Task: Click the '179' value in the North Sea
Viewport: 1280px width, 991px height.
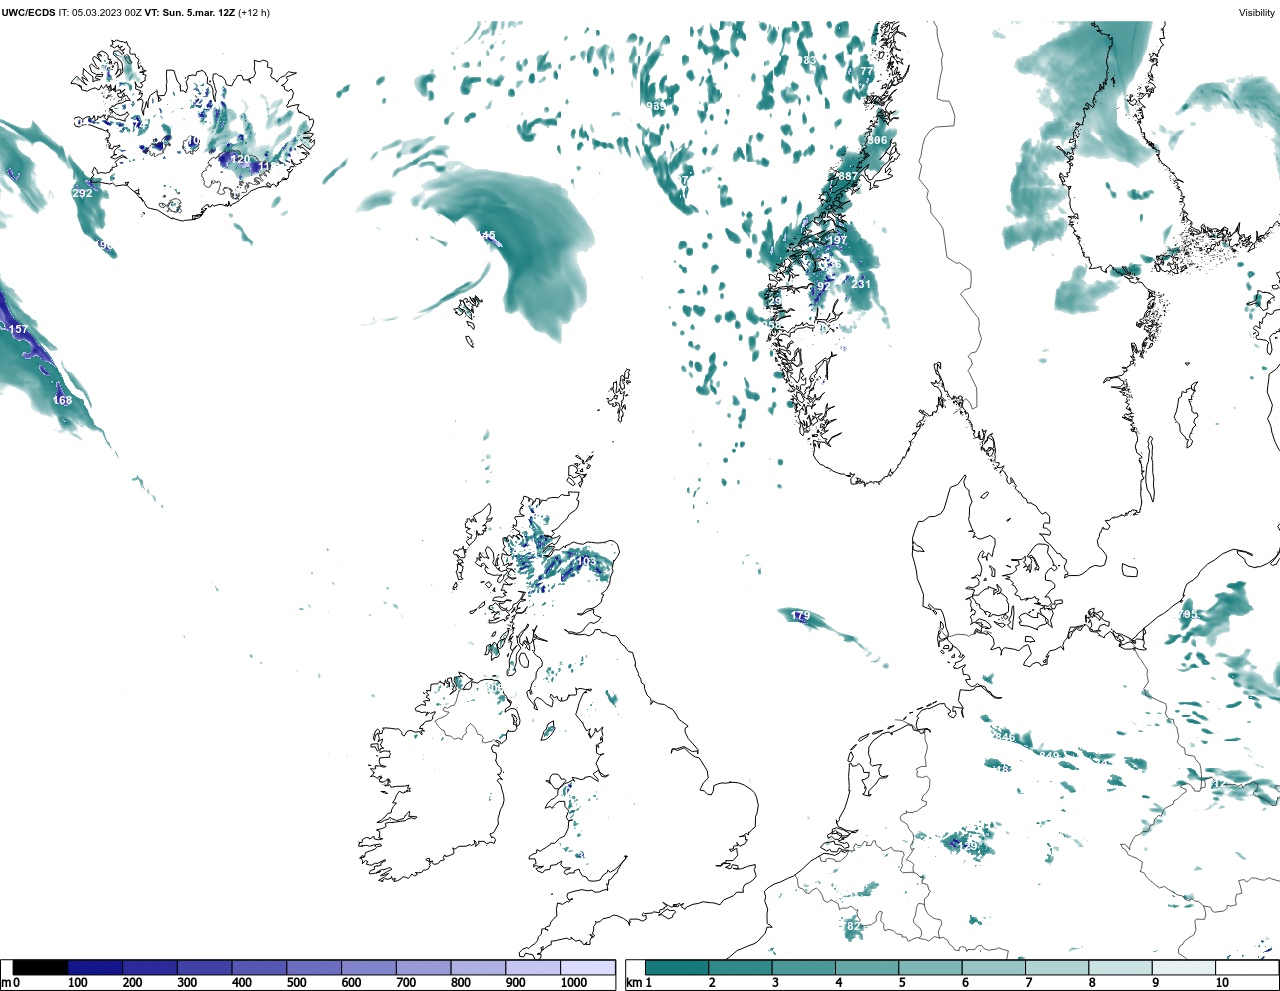Action: click(x=800, y=616)
